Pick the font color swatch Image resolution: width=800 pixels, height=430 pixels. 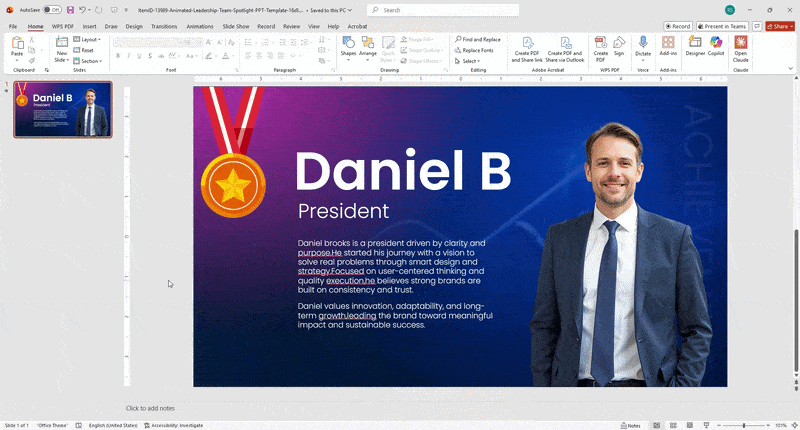pos(225,56)
